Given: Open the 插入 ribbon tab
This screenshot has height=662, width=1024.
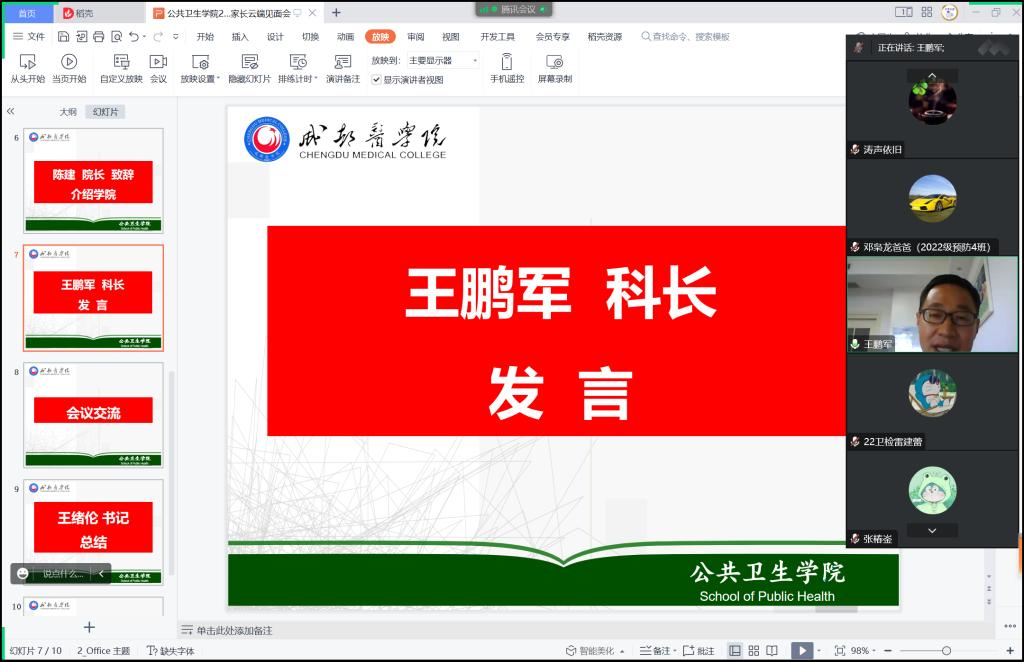Looking at the screenshot, I should 240,37.
